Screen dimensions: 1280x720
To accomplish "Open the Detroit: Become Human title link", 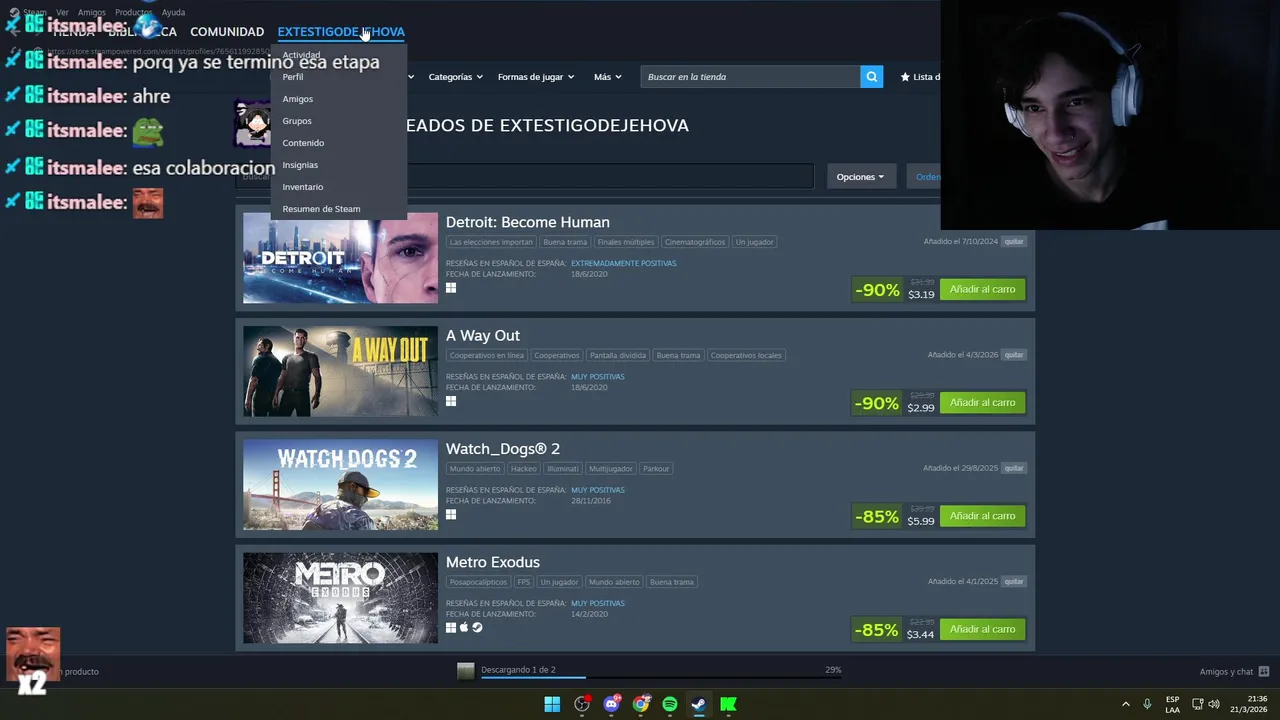I will click(x=527, y=222).
